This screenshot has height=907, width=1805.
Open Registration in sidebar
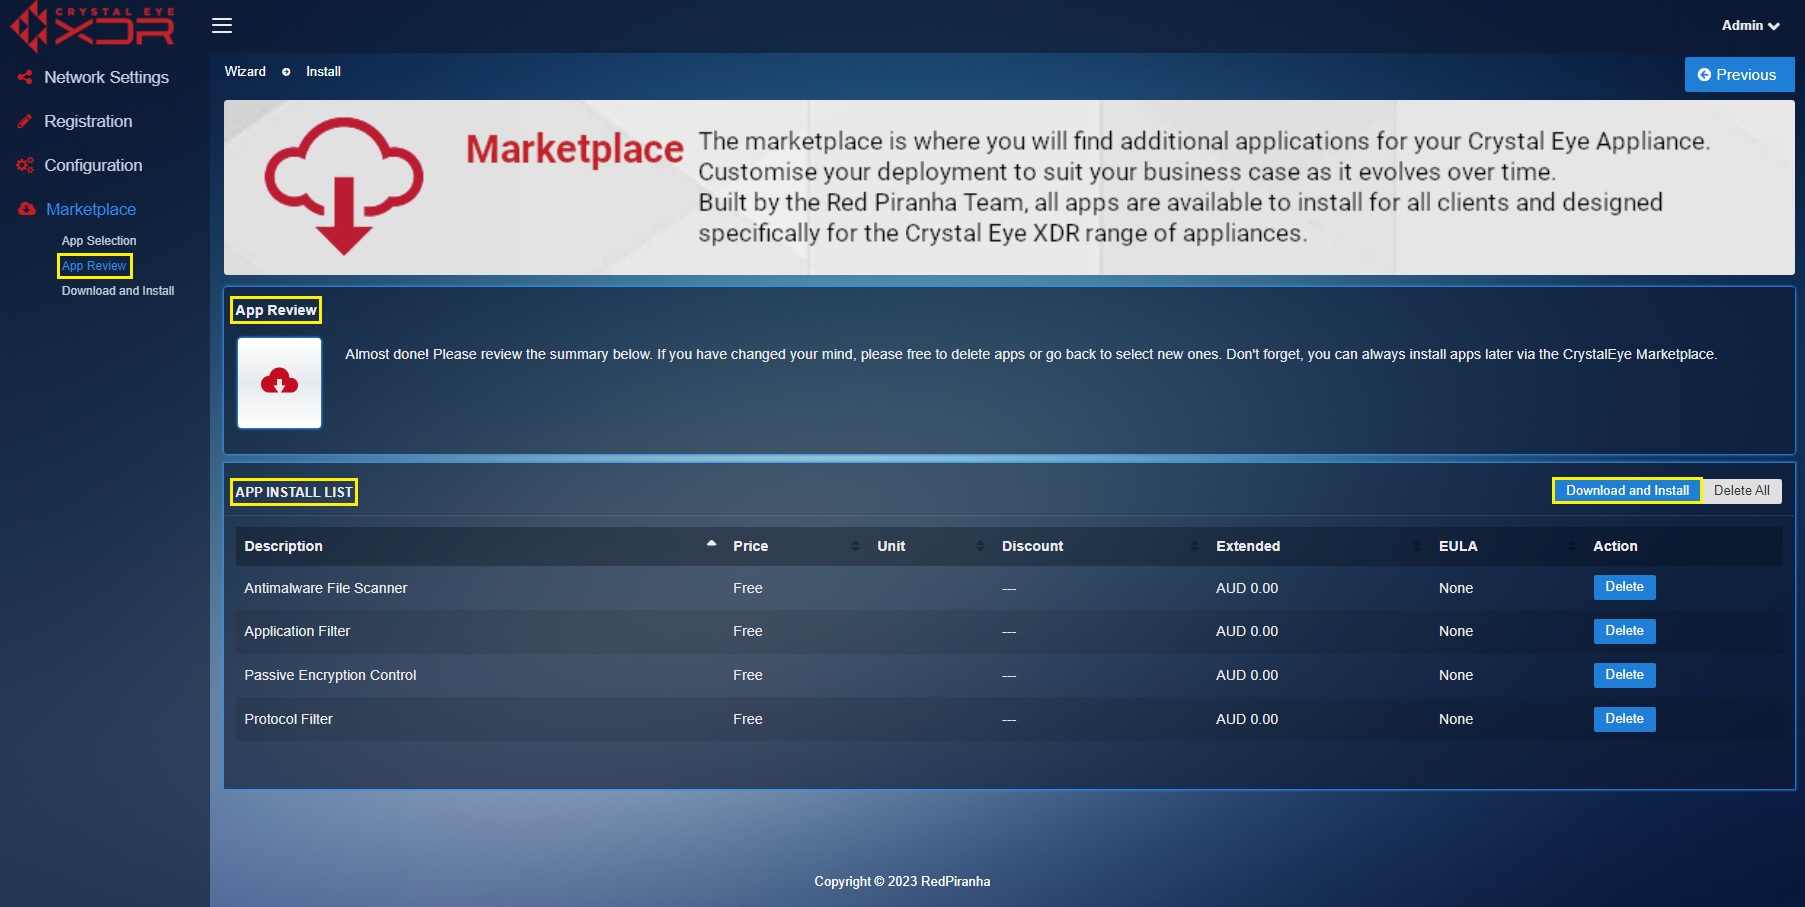[x=88, y=121]
